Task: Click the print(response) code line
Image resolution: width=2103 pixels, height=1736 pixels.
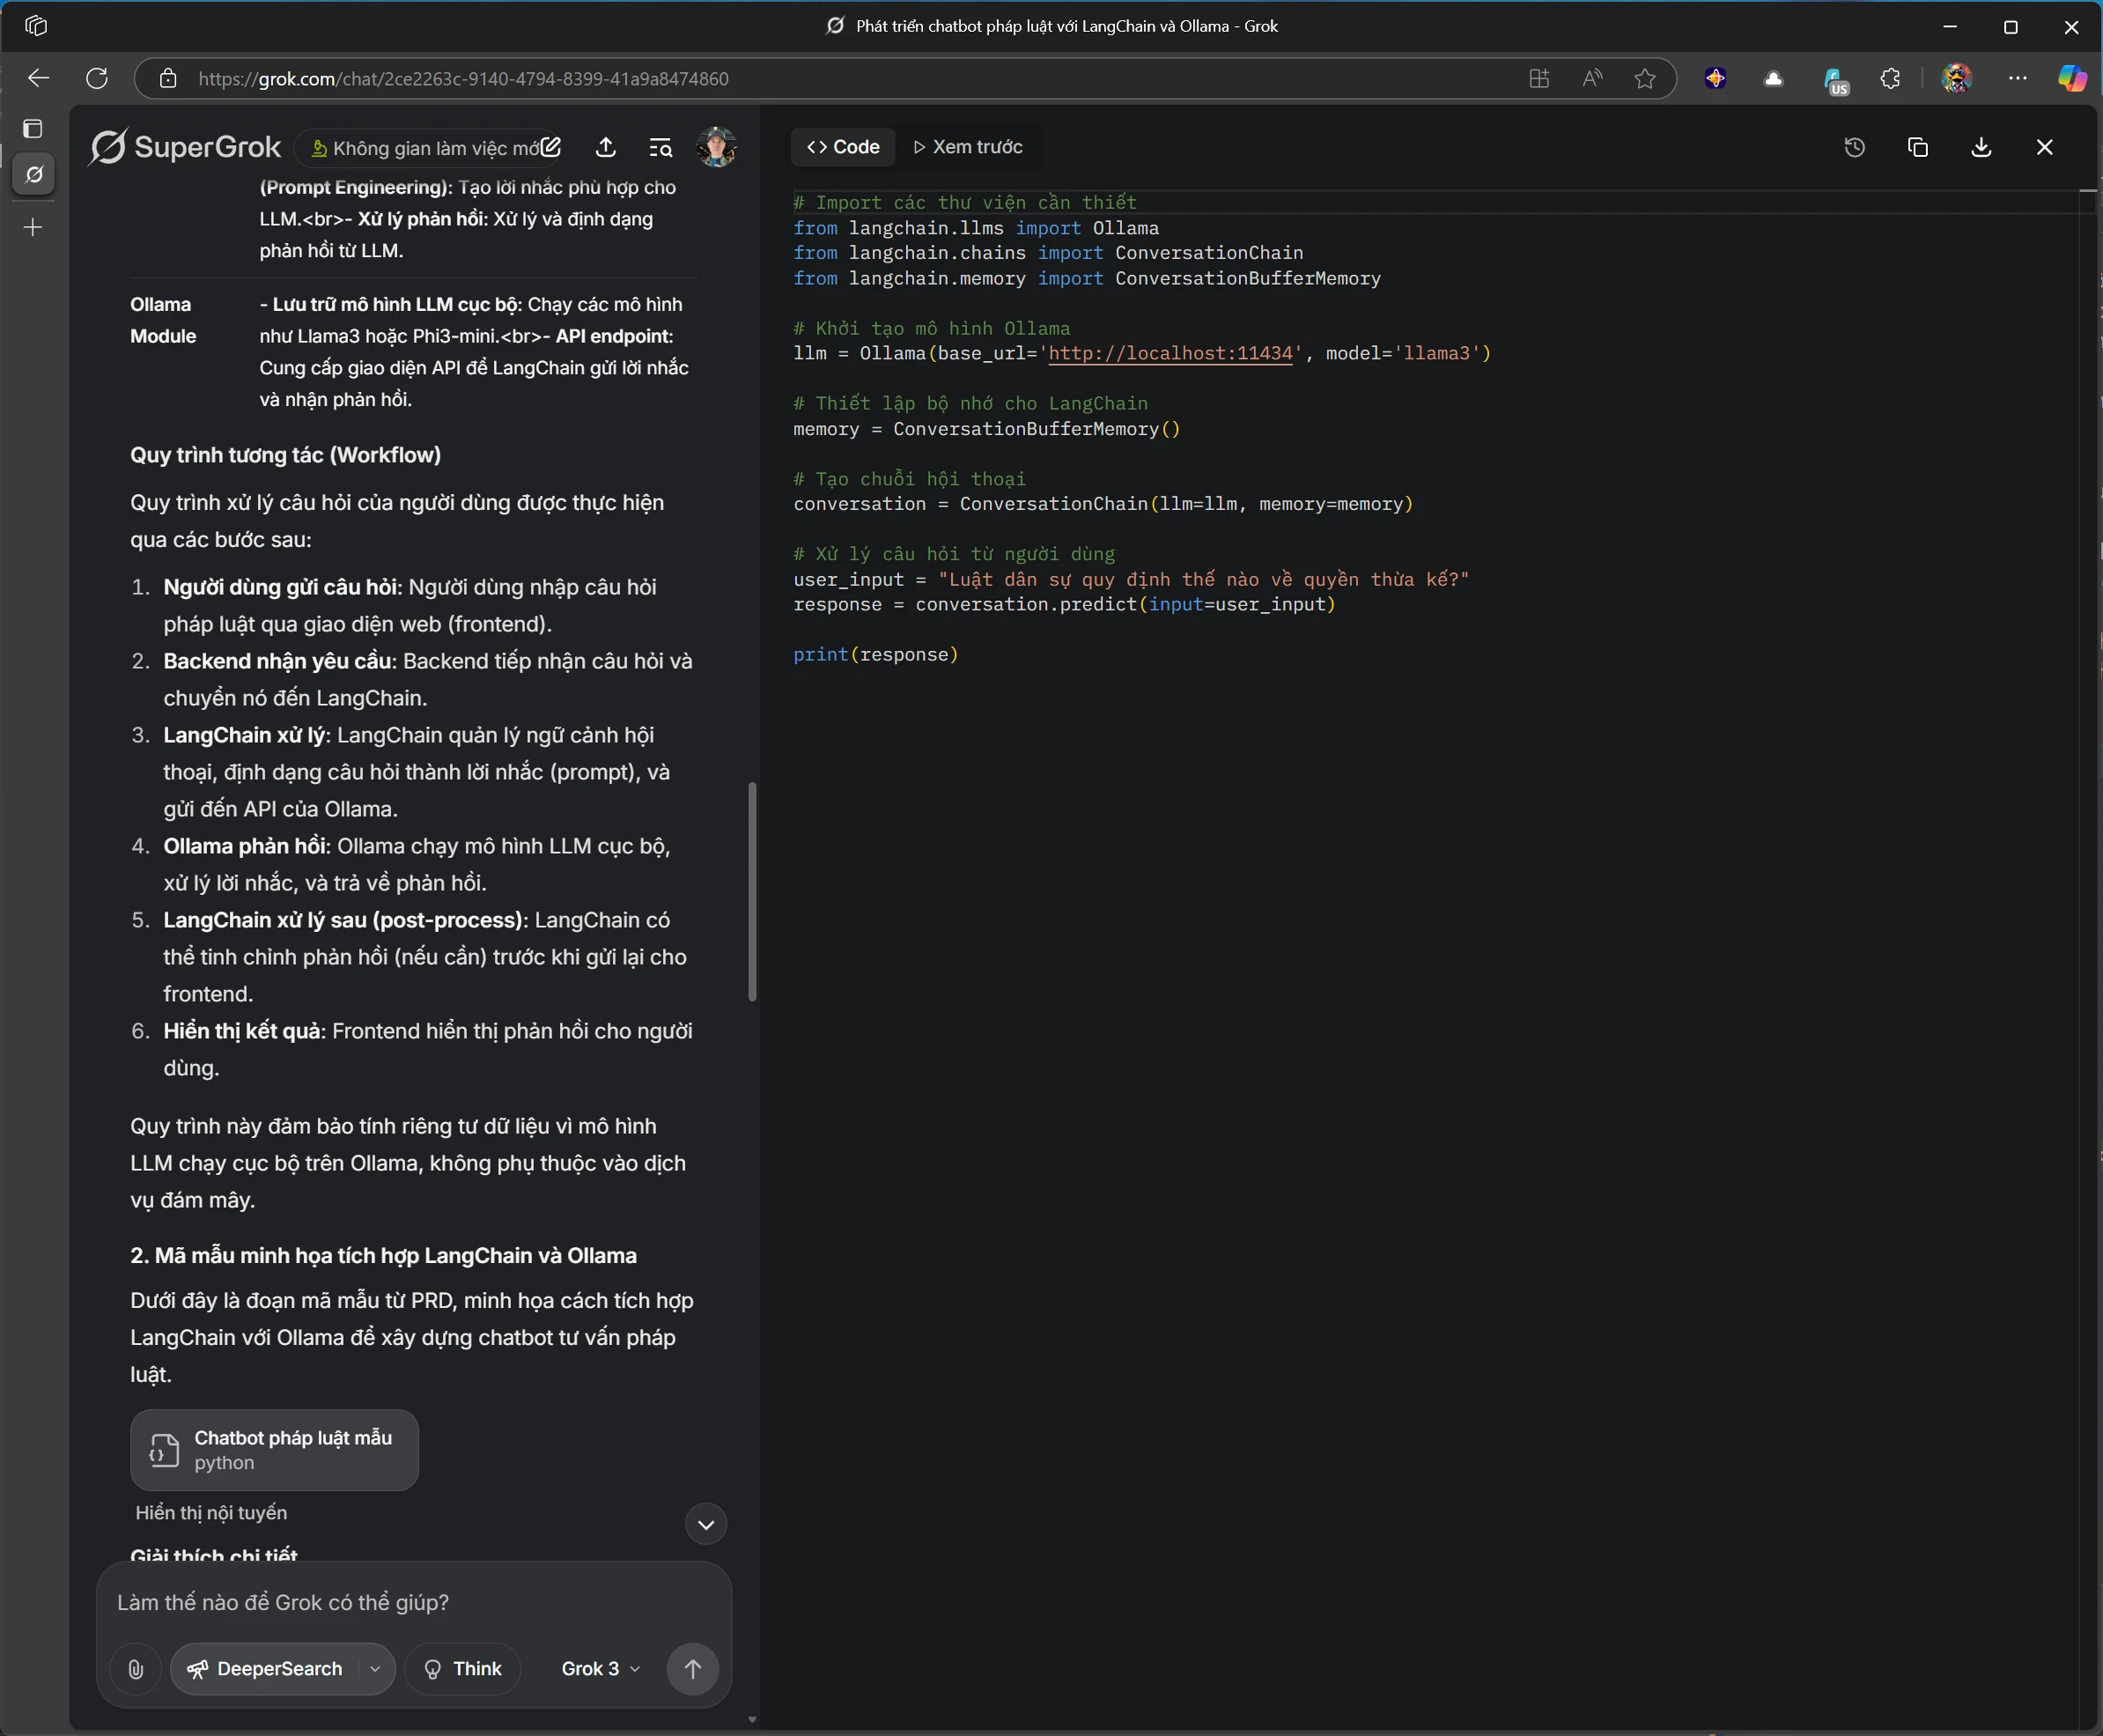Action: coord(876,654)
